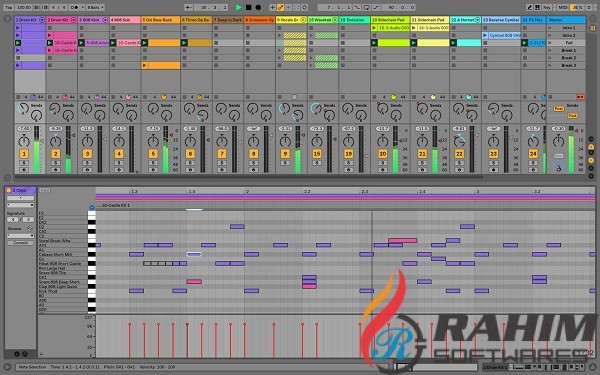
Task: Adjust the Master track pan knob
Action: point(559,141)
